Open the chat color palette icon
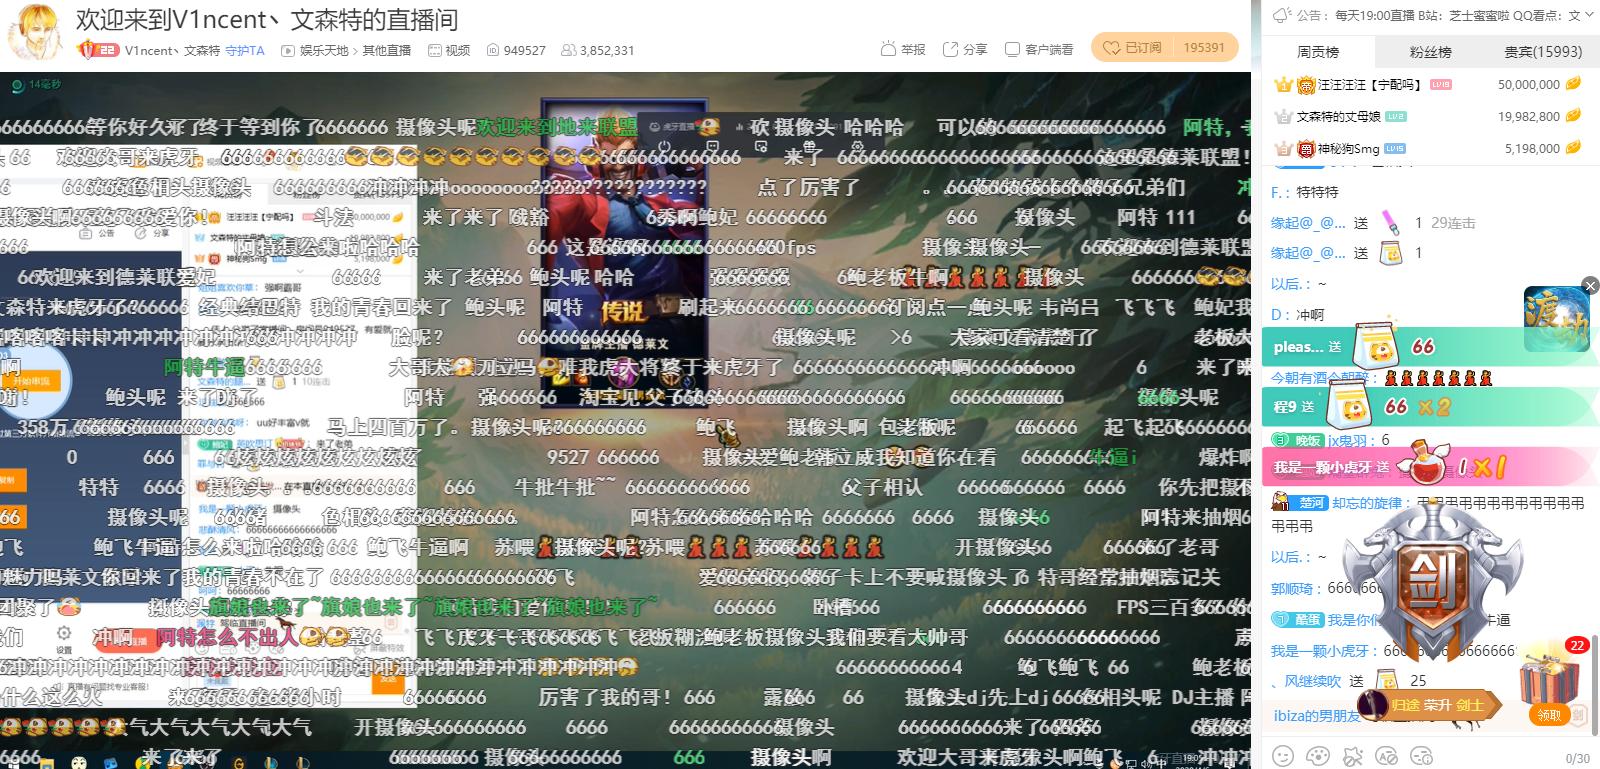 pyautogui.click(x=1319, y=756)
